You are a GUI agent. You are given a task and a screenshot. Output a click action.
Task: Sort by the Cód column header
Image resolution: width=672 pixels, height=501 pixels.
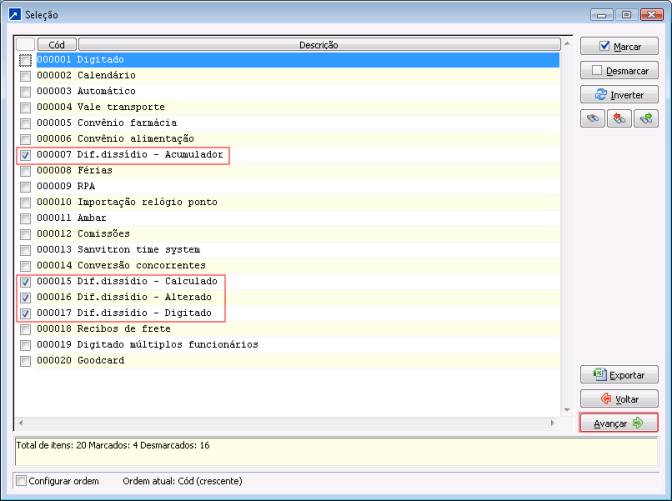[x=57, y=45]
